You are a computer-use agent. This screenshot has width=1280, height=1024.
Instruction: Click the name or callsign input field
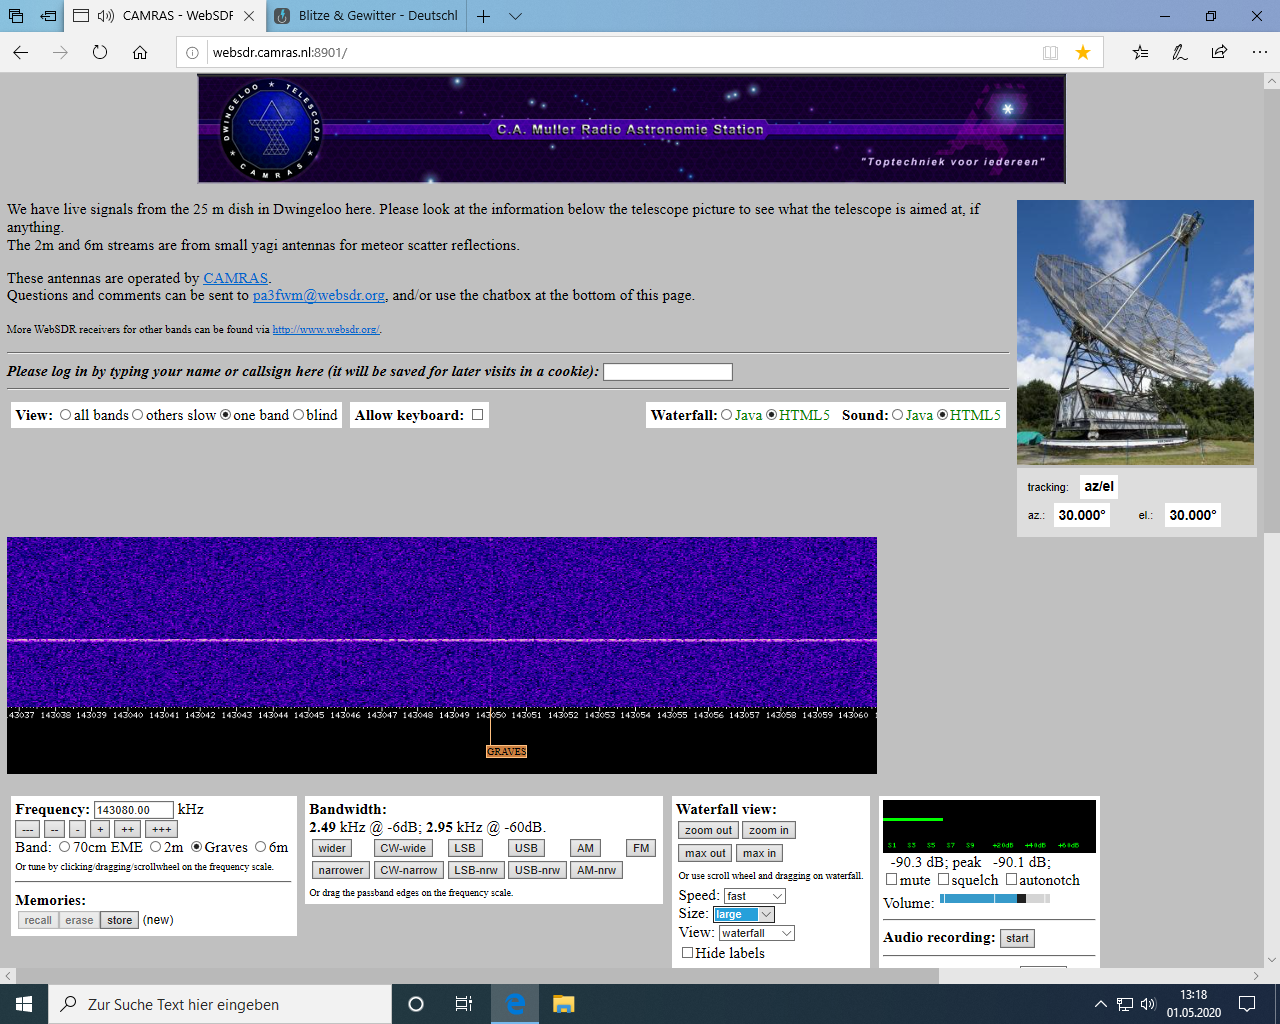point(668,372)
